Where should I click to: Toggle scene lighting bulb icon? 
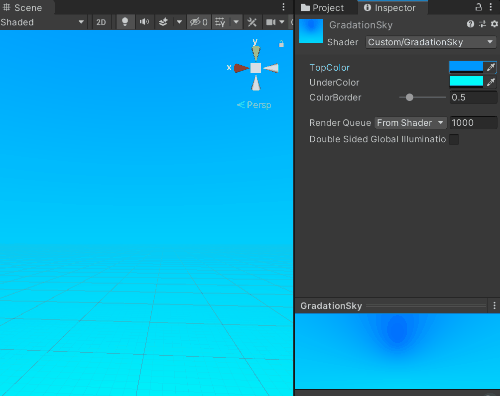click(125, 22)
